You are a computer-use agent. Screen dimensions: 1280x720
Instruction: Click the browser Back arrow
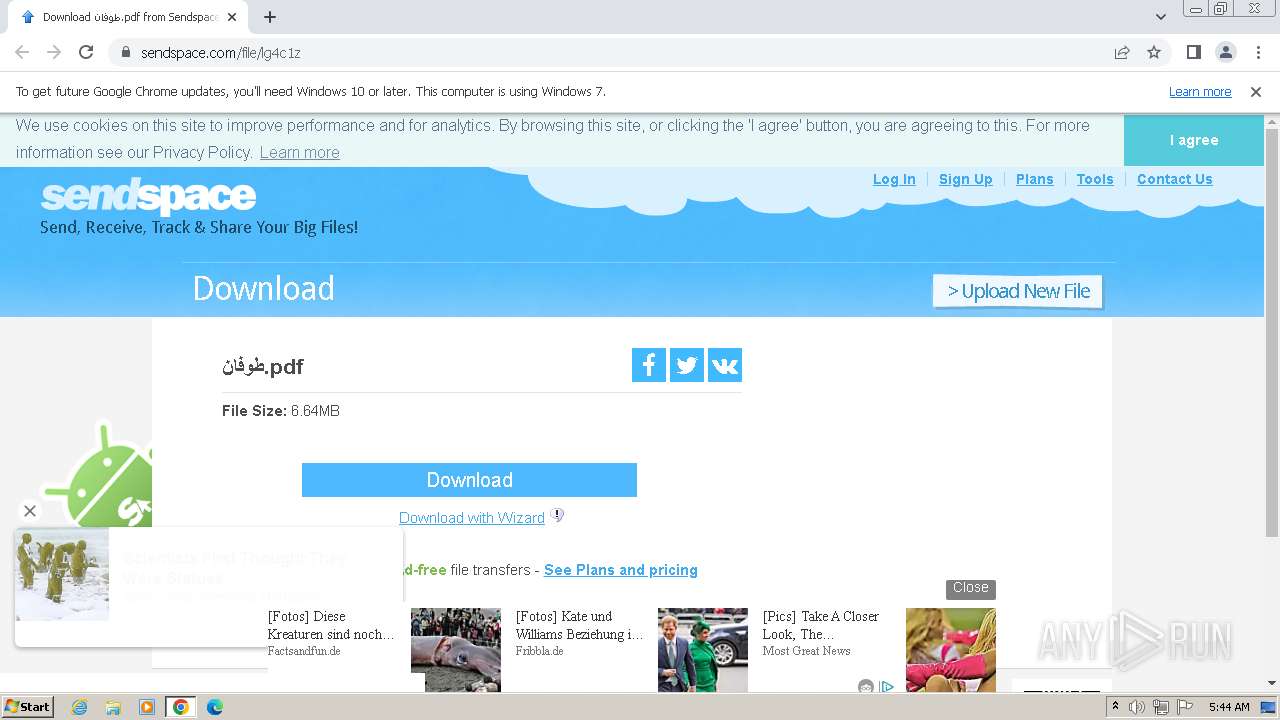22,52
